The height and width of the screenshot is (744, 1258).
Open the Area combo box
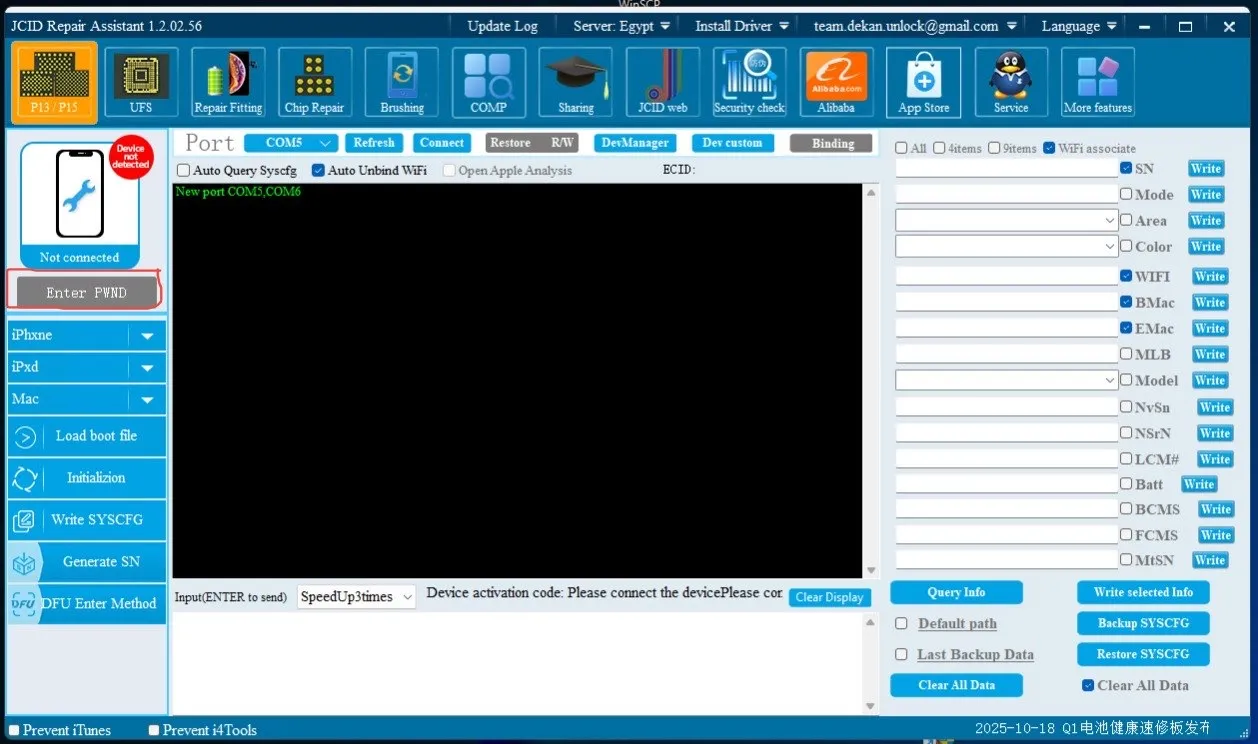pos(1007,220)
